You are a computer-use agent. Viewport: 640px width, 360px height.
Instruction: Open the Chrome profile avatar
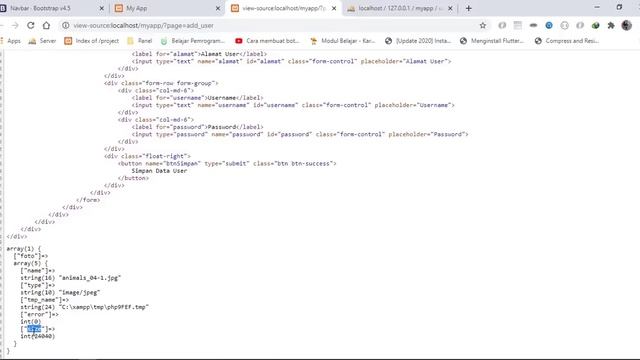click(x=627, y=25)
